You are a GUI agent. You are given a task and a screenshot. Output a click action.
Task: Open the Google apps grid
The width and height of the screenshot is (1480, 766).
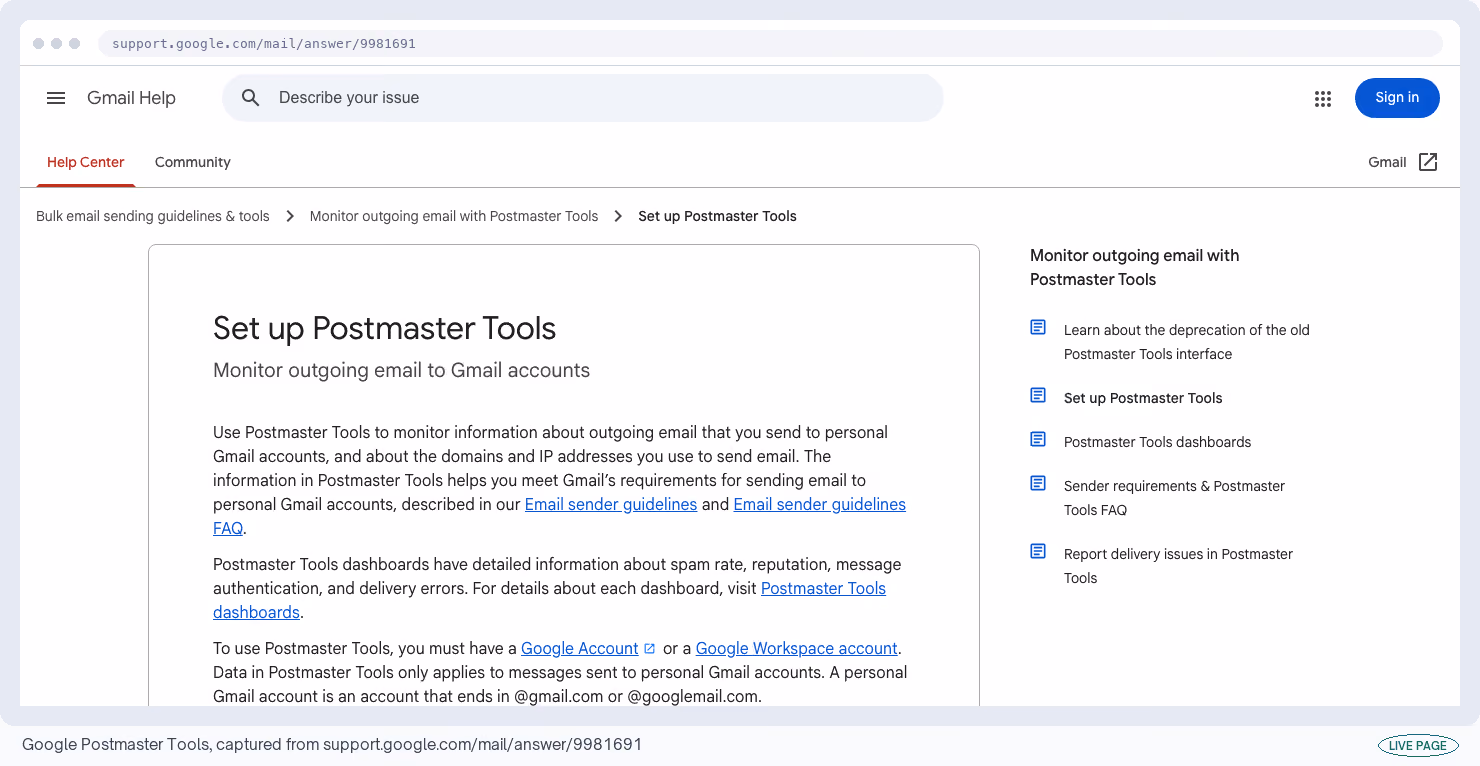tap(1323, 98)
